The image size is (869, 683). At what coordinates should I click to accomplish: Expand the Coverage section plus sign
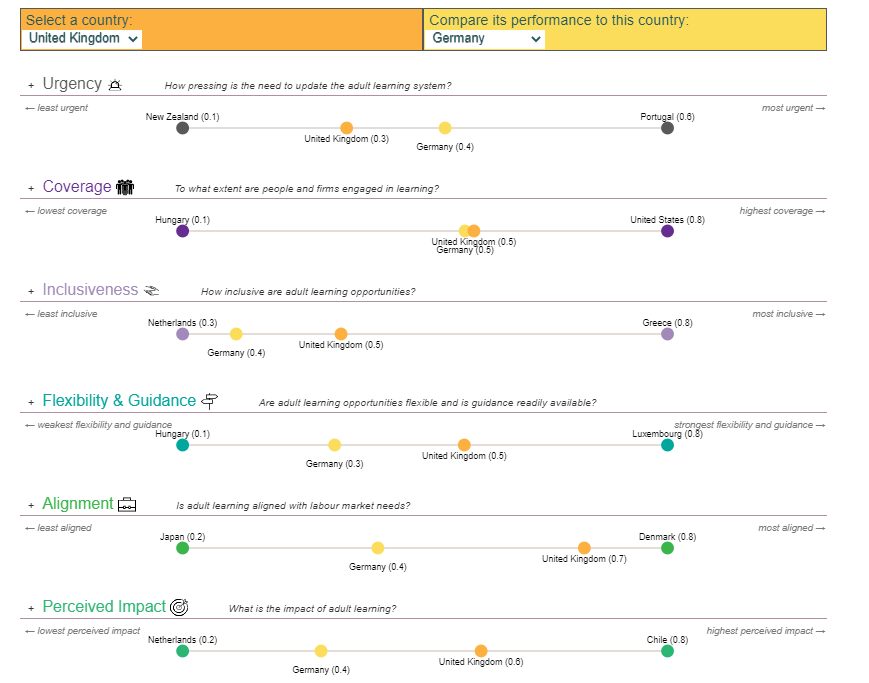click(x=31, y=189)
